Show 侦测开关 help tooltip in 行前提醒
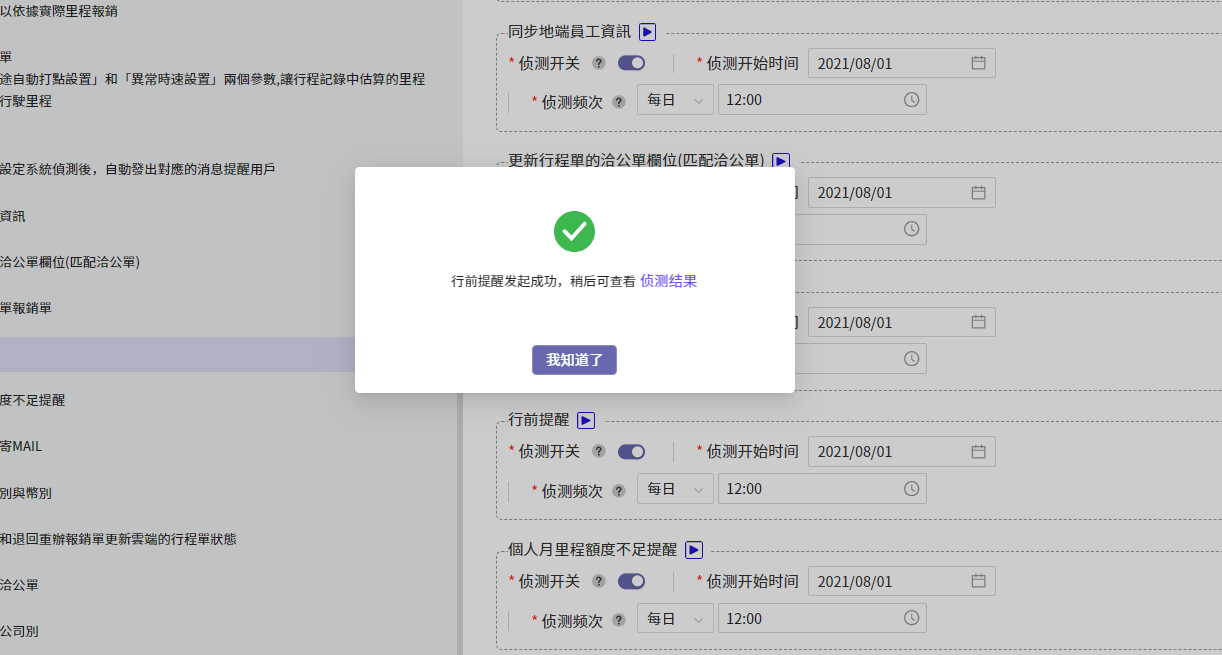 tap(599, 452)
